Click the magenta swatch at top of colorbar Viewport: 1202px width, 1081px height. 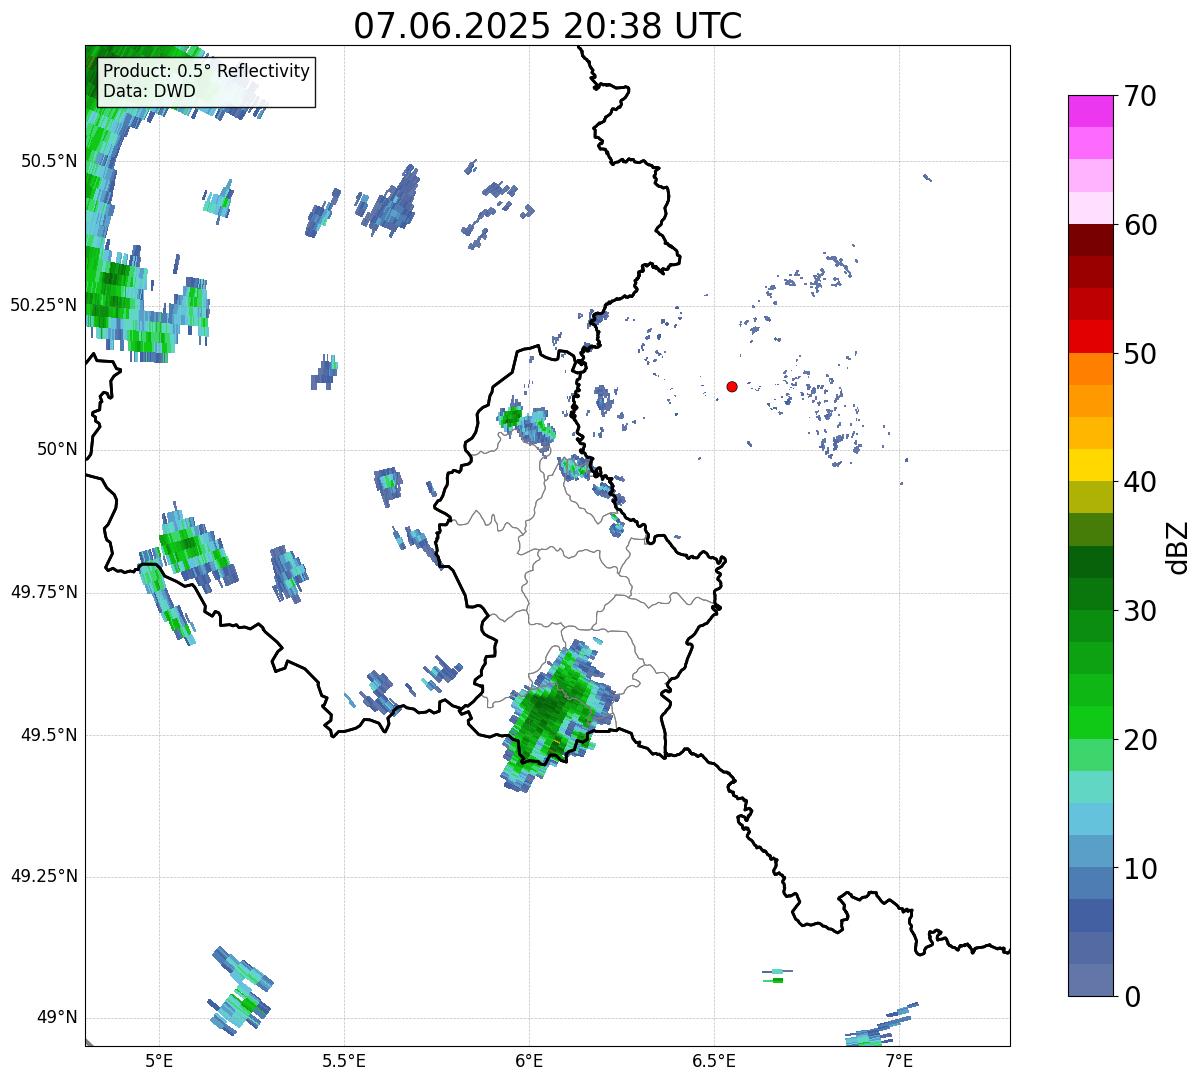(1090, 111)
